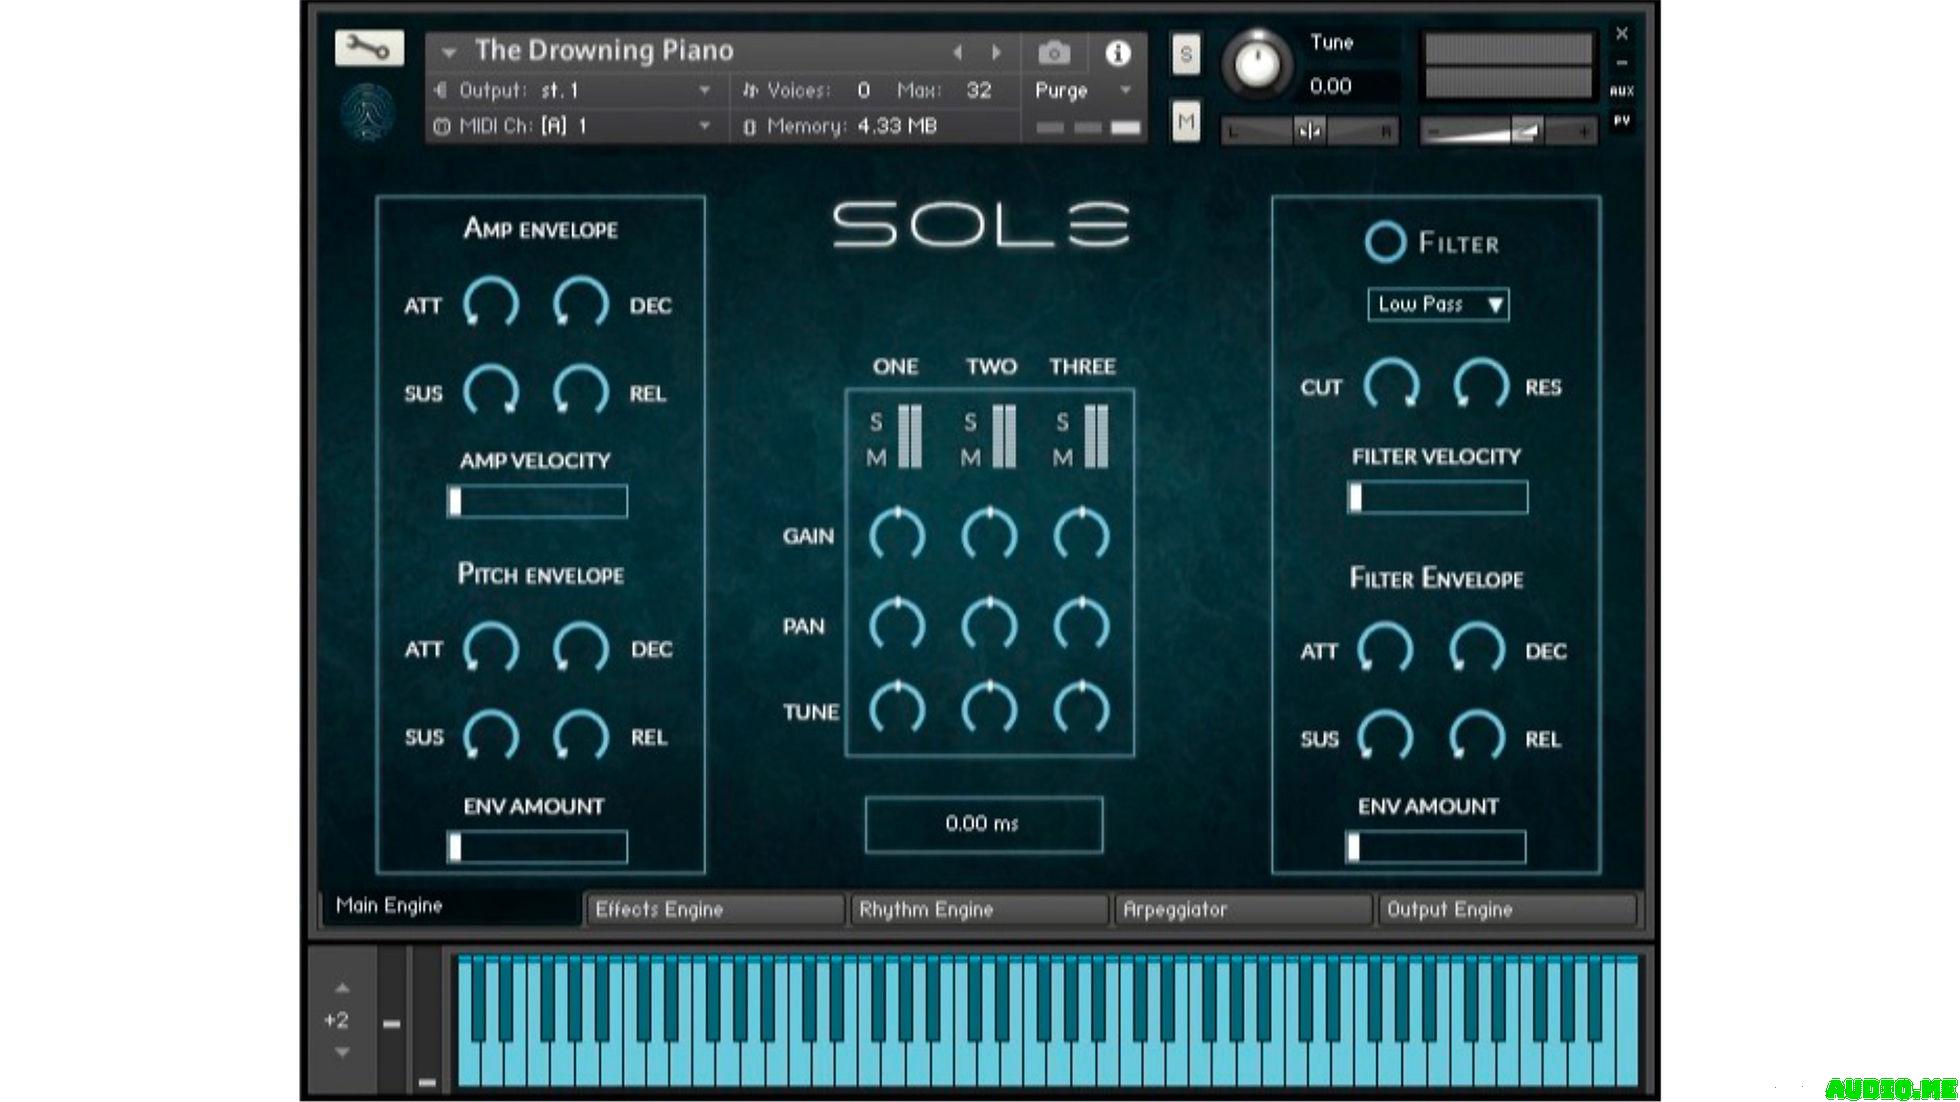Click the PV button in header
The height and width of the screenshot is (1102, 1960).
[x=1622, y=120]
